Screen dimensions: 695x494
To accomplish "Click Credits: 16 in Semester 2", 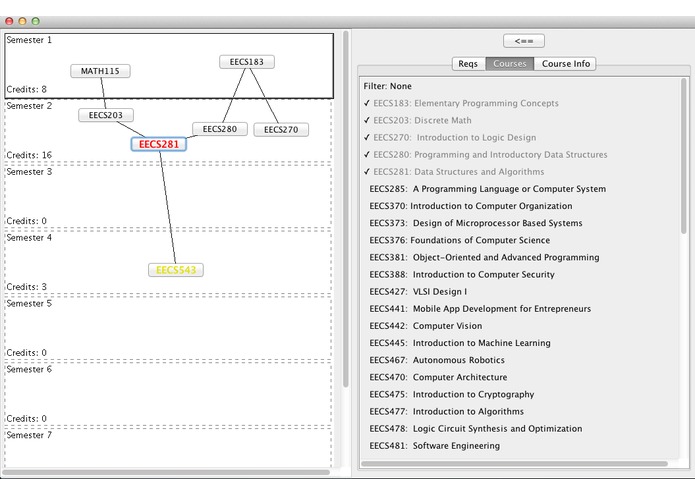I will coord(29,155).
